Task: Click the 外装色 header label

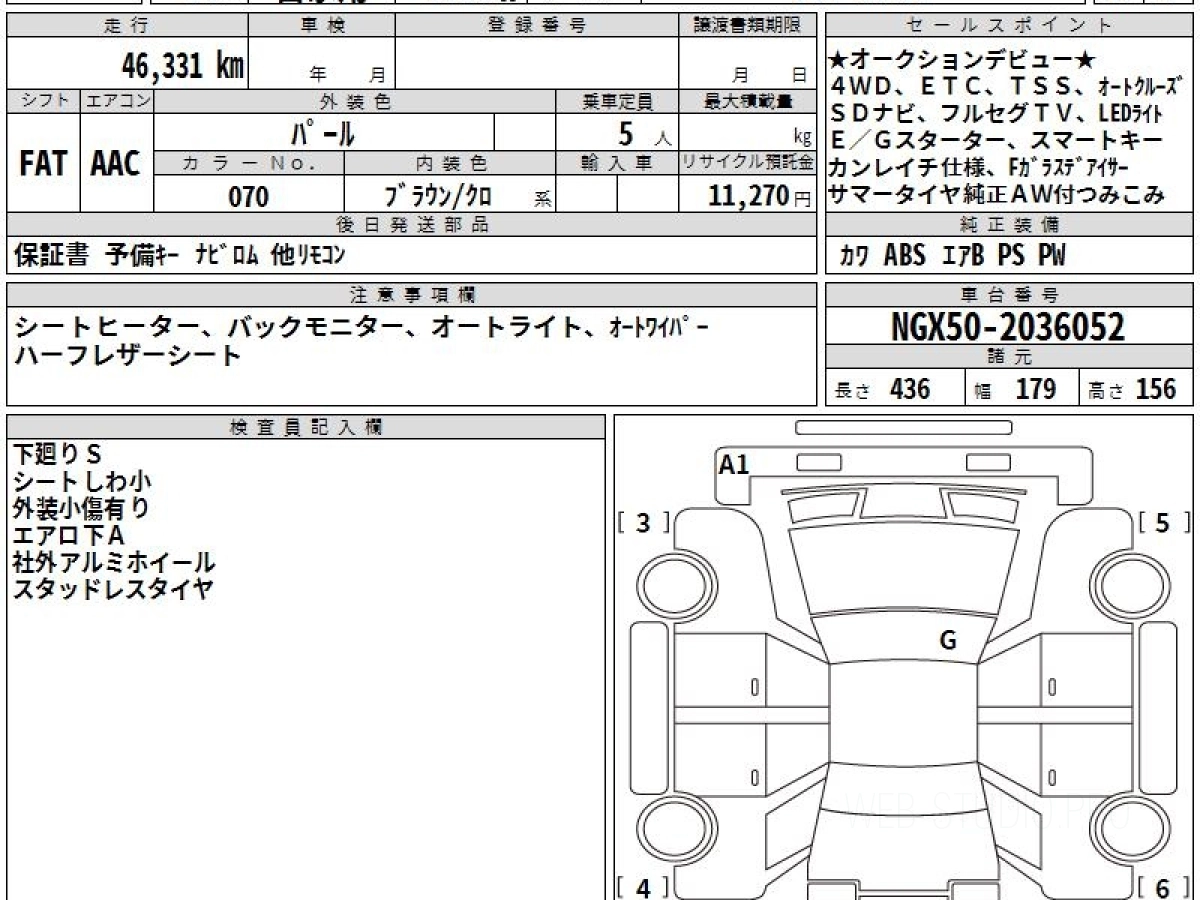Action: pyautogui.click(x=355, y=101)
